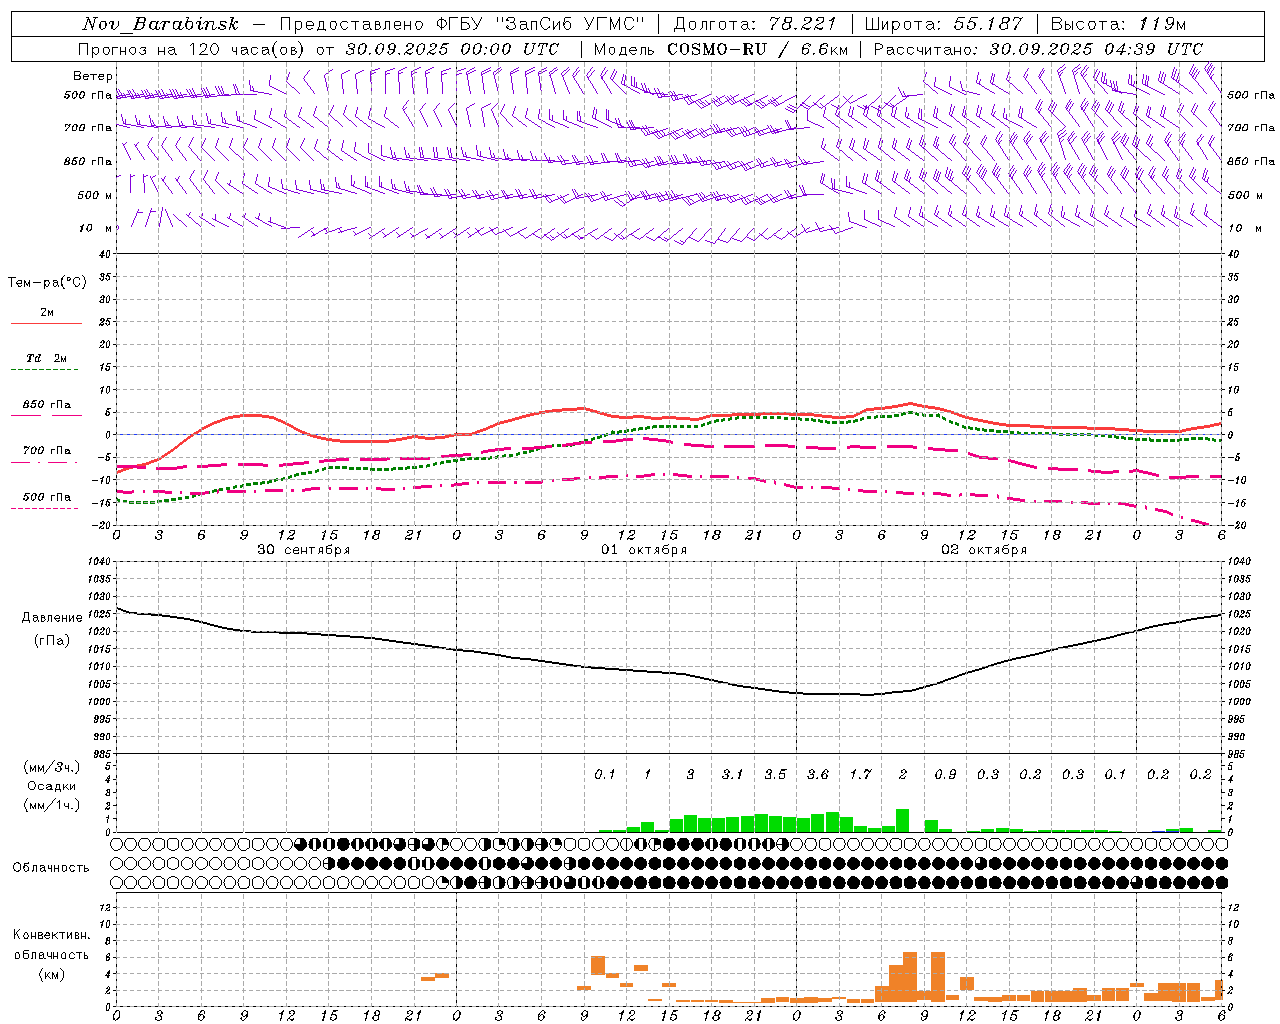Select the 2м legend label
1280x1024 pixels.
pyautogui.click(x=47, y=312)
